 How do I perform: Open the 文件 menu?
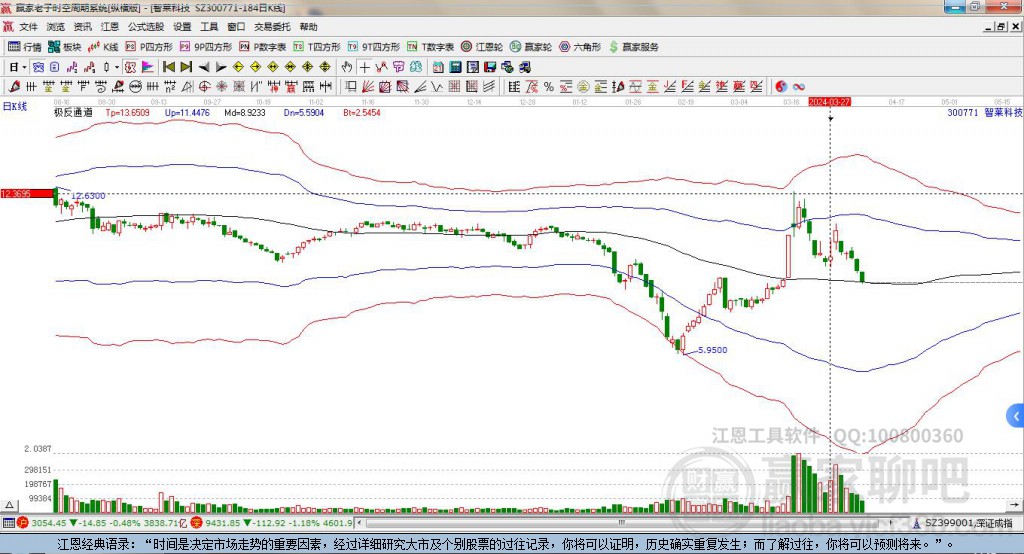[29, 27]
